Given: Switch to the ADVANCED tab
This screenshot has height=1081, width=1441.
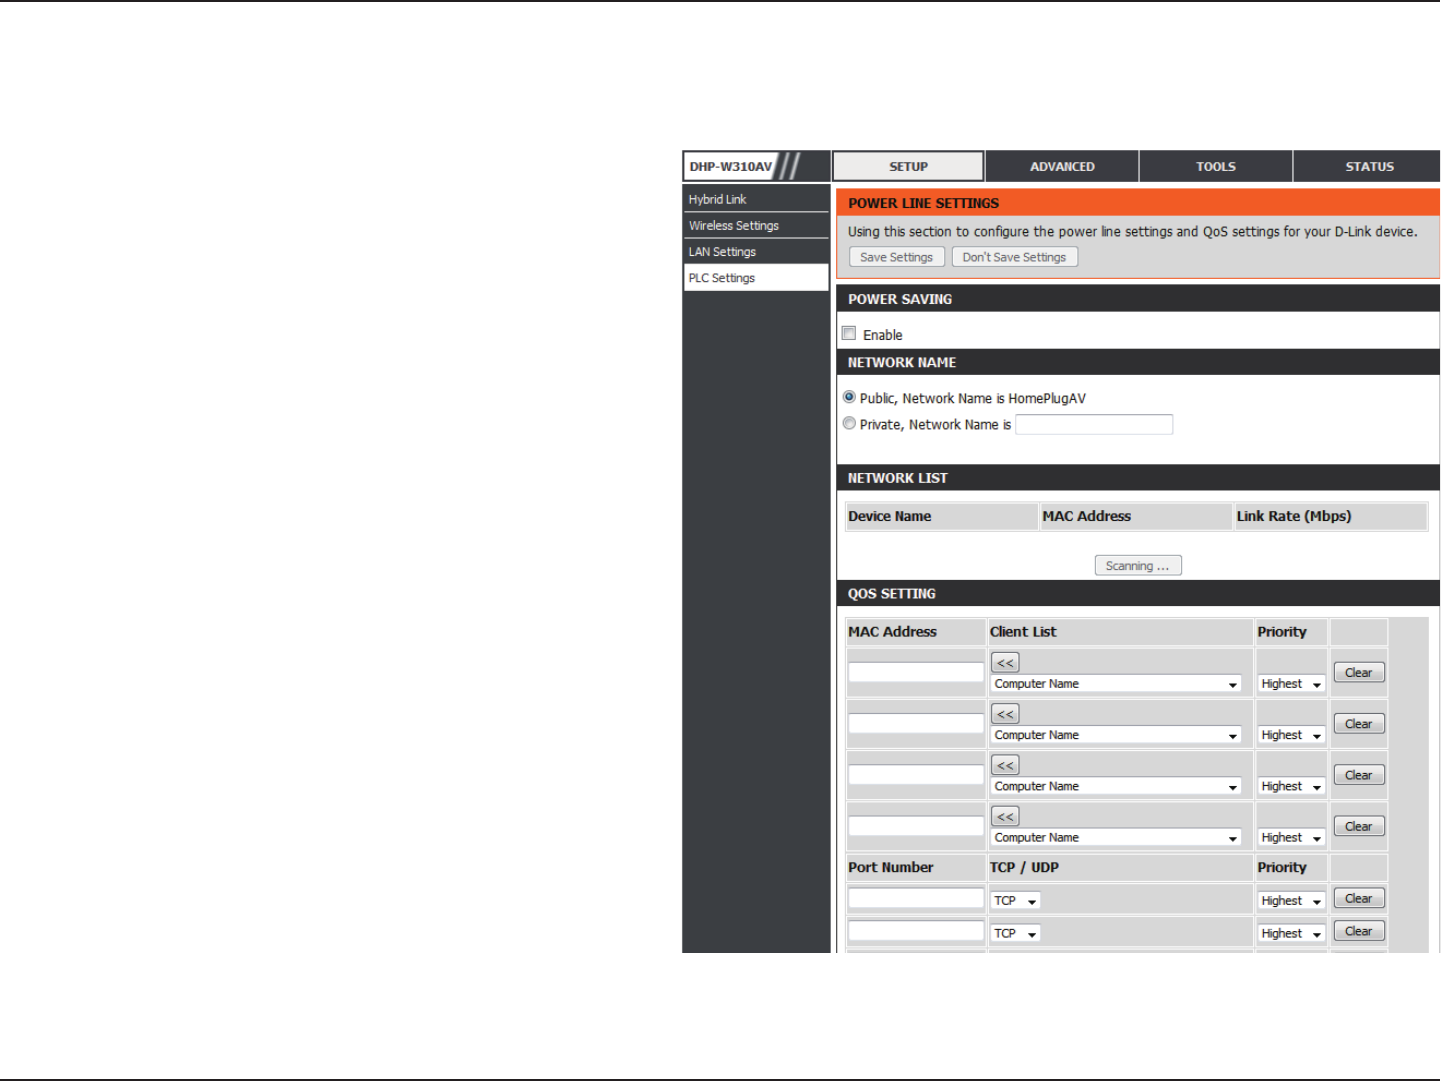Looking at the screenshot, I should click(x=1062, y=166).
